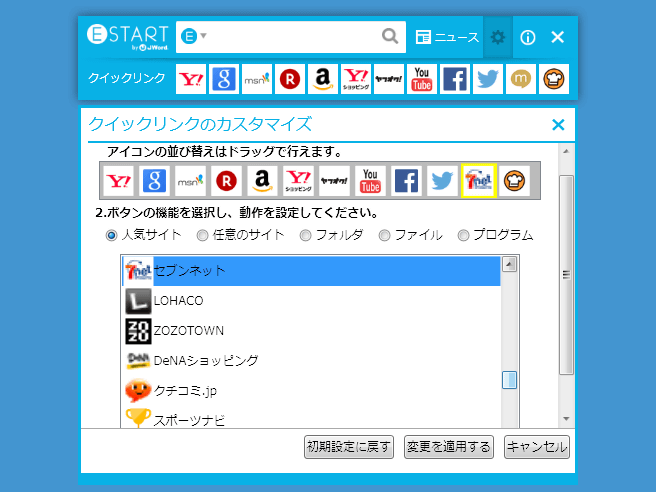
Task: Focus the ESTART search input field
Action: [293, 37]
